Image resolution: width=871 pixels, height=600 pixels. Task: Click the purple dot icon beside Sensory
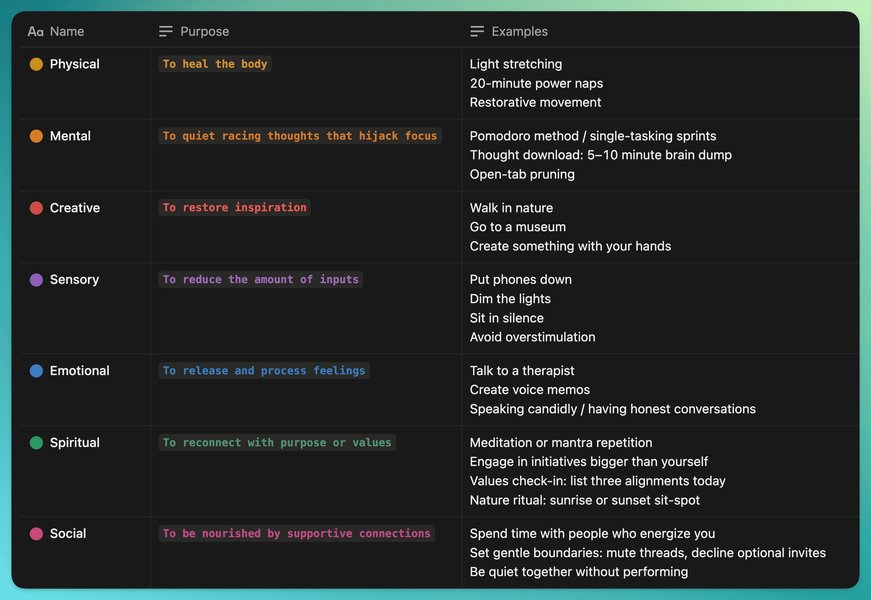pyautogui.click(x=37, y=280)
